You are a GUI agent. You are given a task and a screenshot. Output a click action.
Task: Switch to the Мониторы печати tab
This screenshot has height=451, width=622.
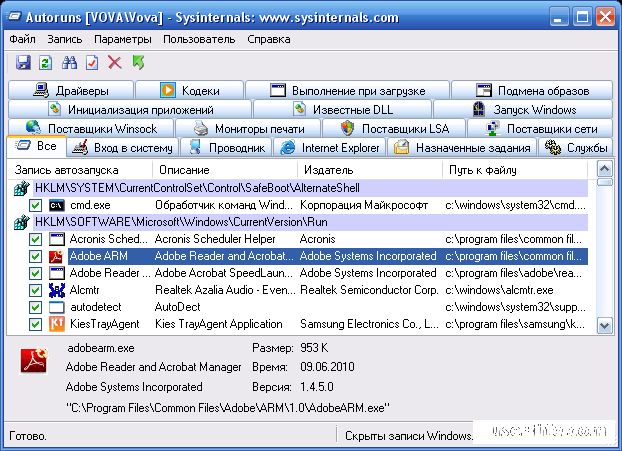pyautogui.click(x=248, y=129)
